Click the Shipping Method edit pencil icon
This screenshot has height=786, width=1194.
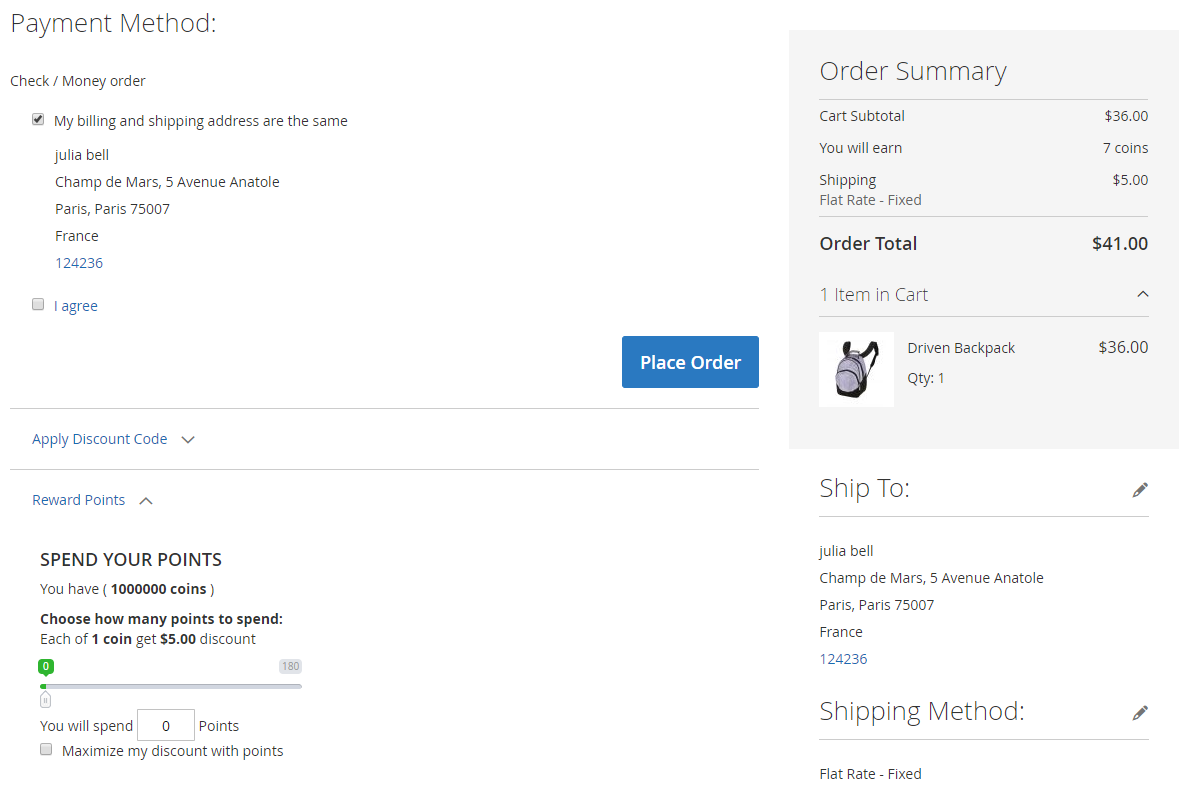pos(1140,713)
